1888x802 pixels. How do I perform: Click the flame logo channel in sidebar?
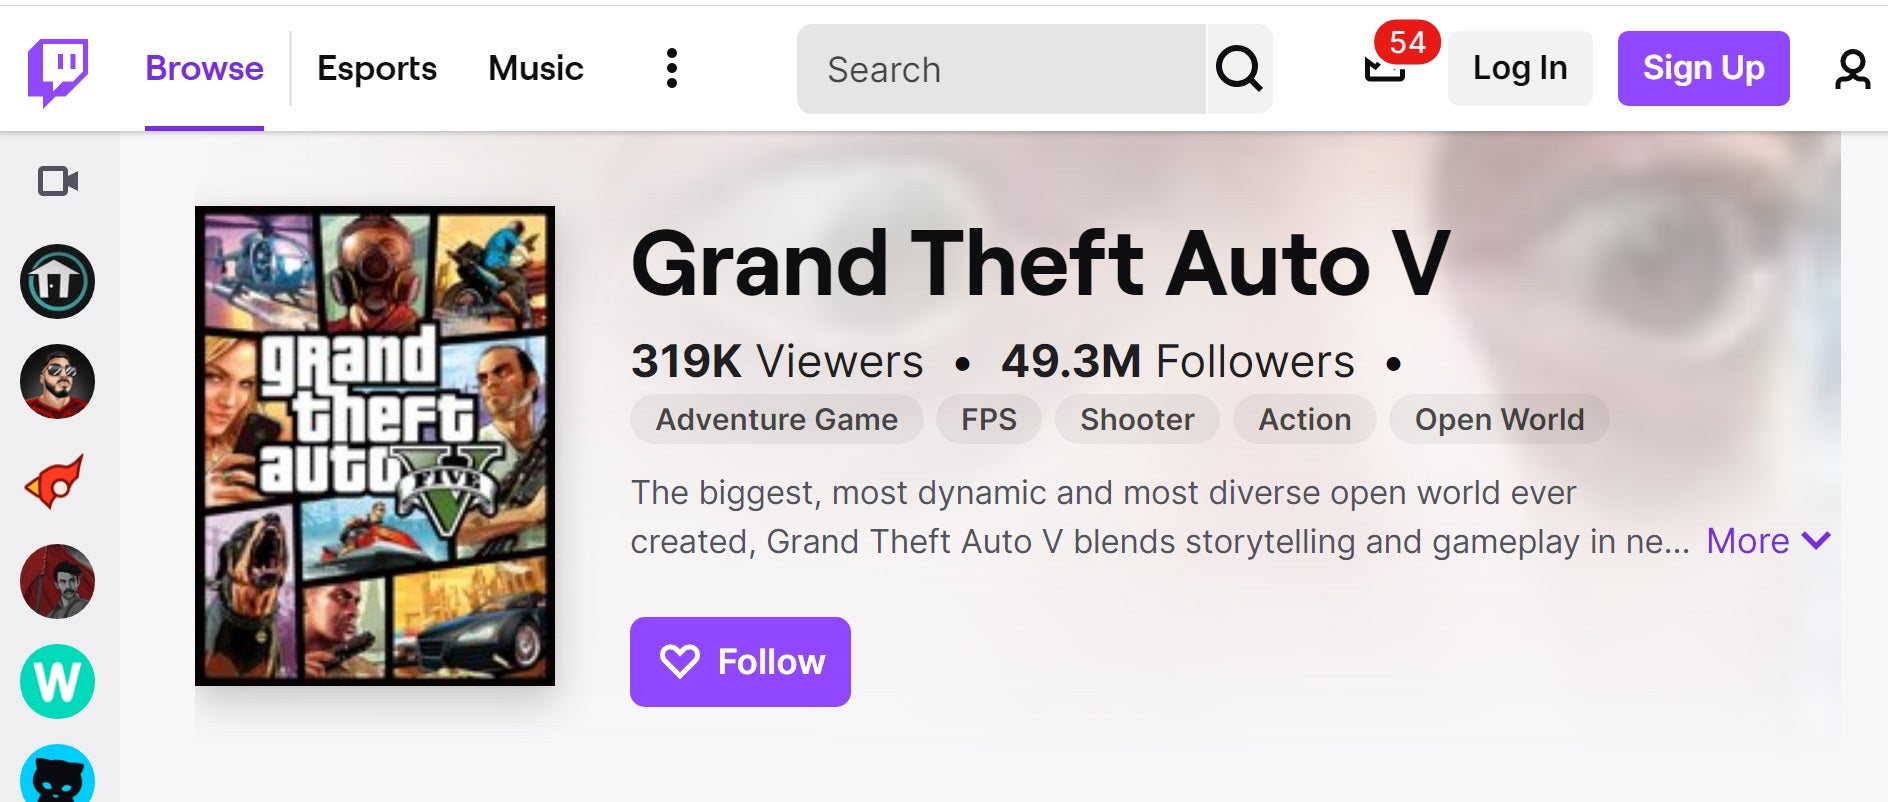tap(57, 482)
